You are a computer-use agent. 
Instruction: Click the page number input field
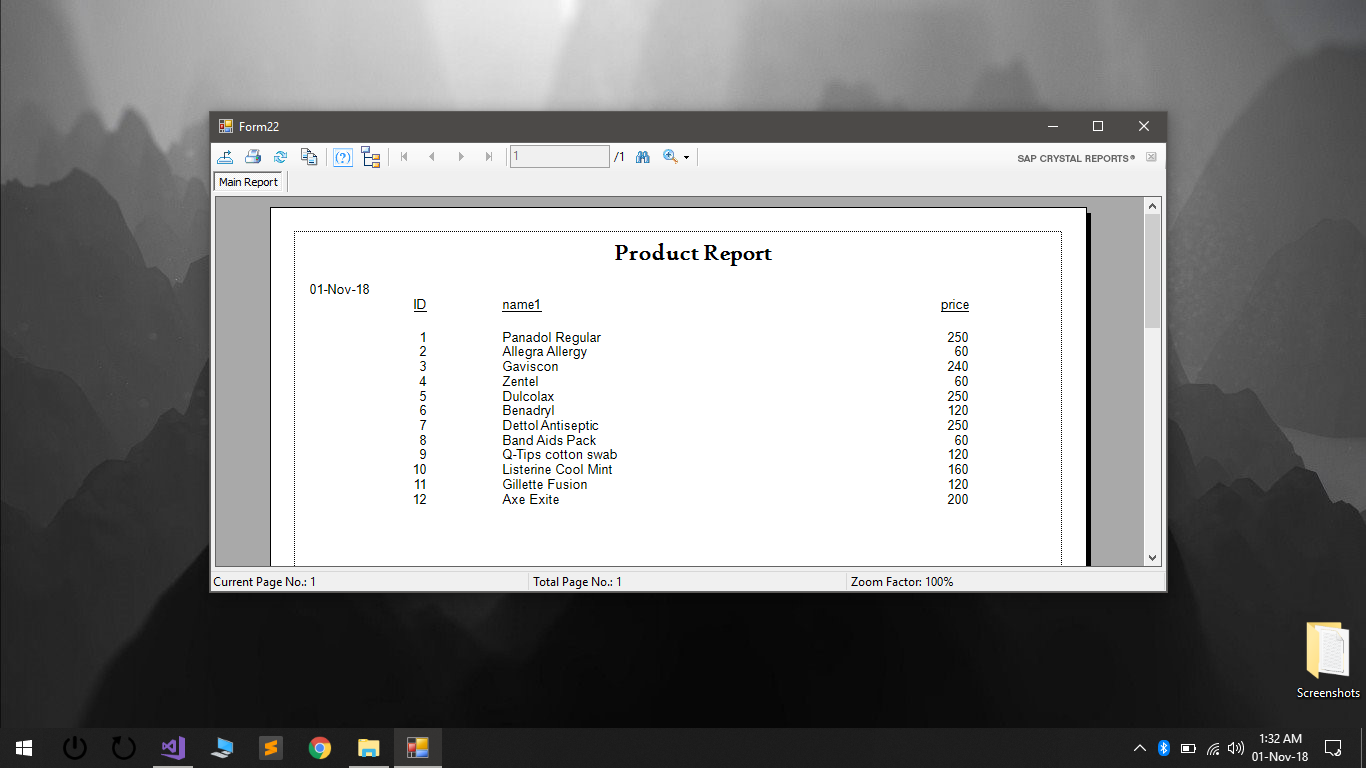pos(559,156)
